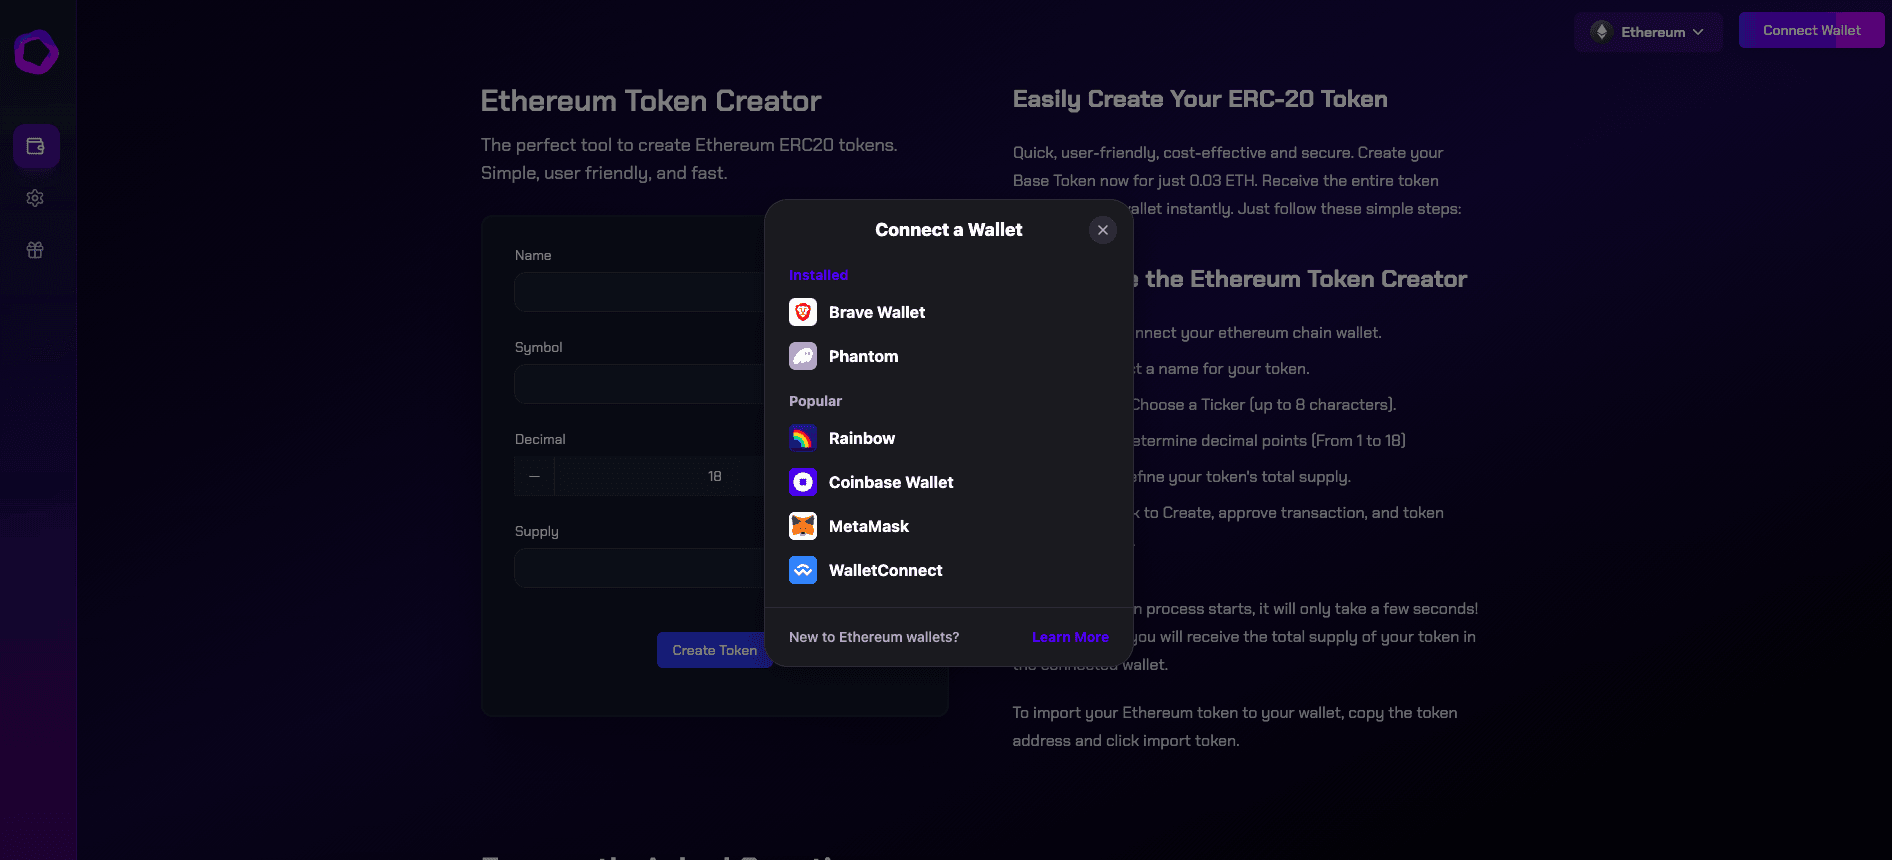Click 'Easily Create Your ERC-20 Token' heading
This screenshot has width=1892, height=860.
pos(1200,99)
